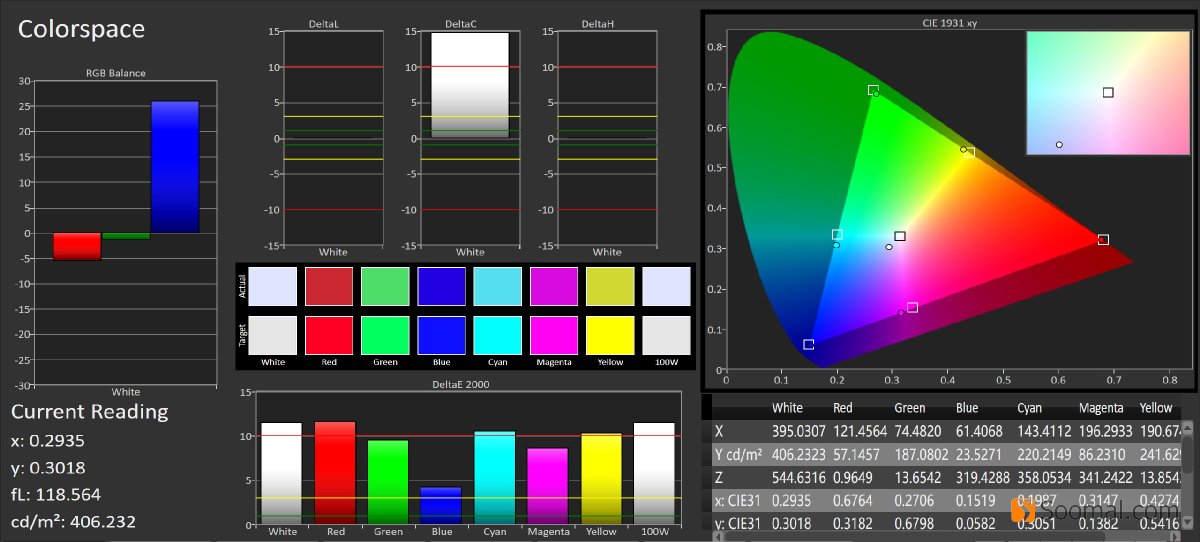Select the blue primary target square on CIE chart
This screenshot has height=542, width=1200.
click(x=808, y=345)
